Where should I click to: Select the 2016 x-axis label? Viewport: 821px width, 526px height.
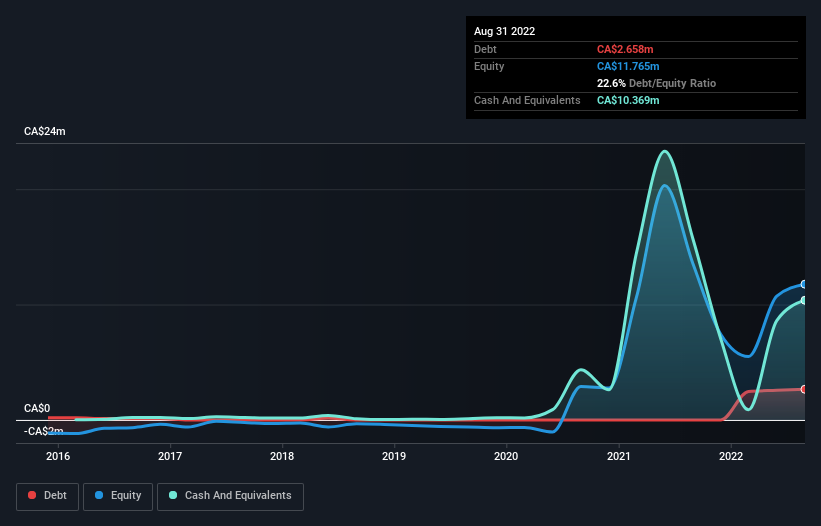(58, 456)
